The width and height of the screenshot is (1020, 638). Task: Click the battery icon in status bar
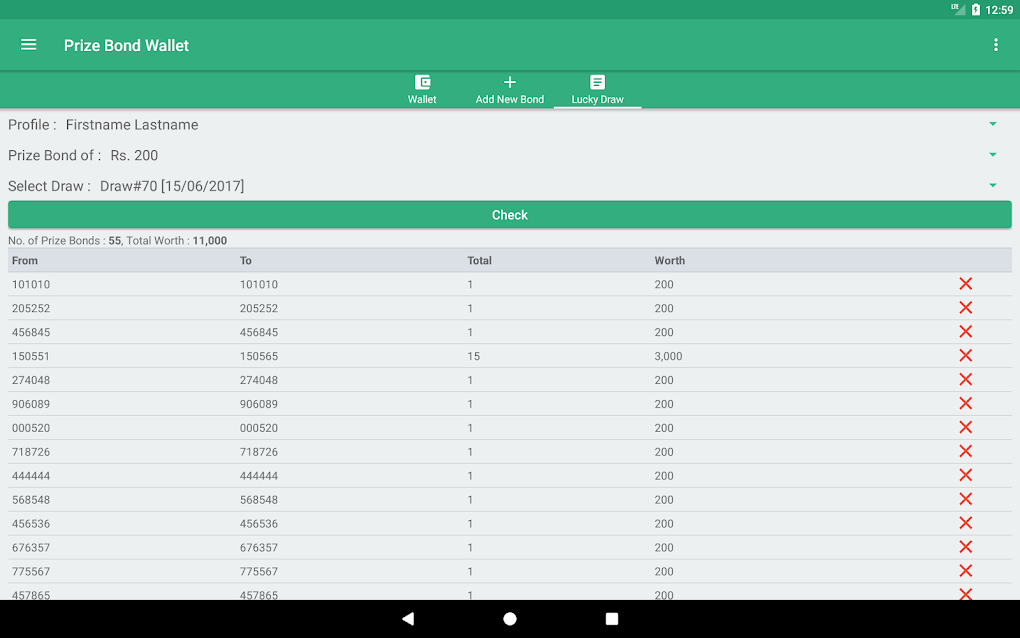[975, 10]
